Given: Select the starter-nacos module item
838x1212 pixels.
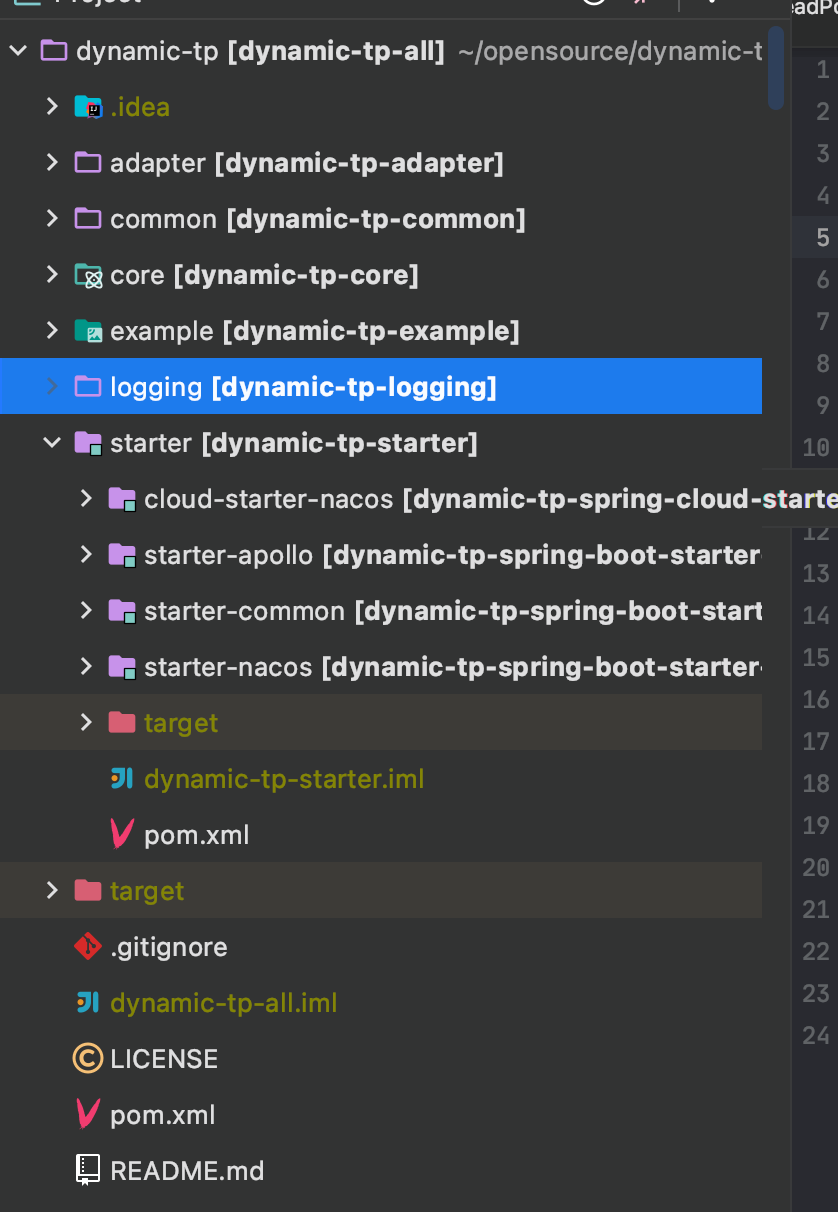Looking at the screenshot, I should [228, 667].
